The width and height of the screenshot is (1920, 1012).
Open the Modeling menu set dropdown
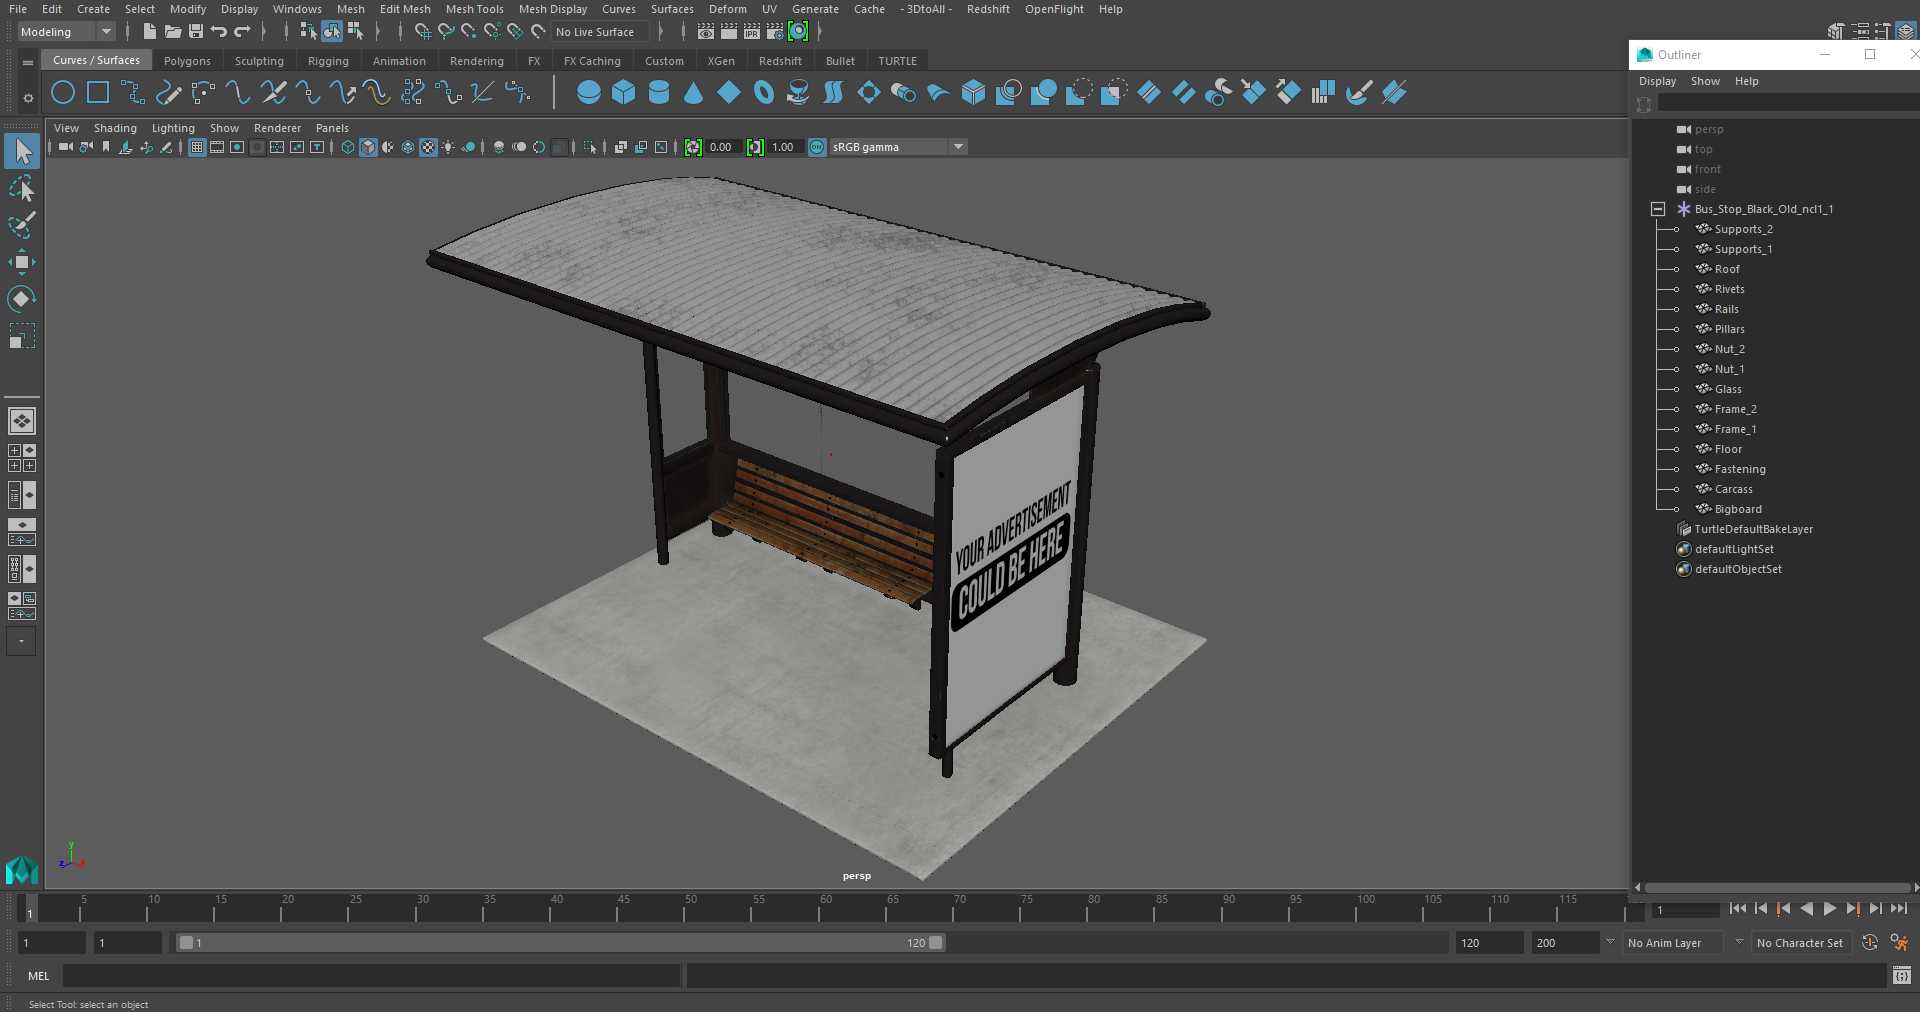point(66,32)
